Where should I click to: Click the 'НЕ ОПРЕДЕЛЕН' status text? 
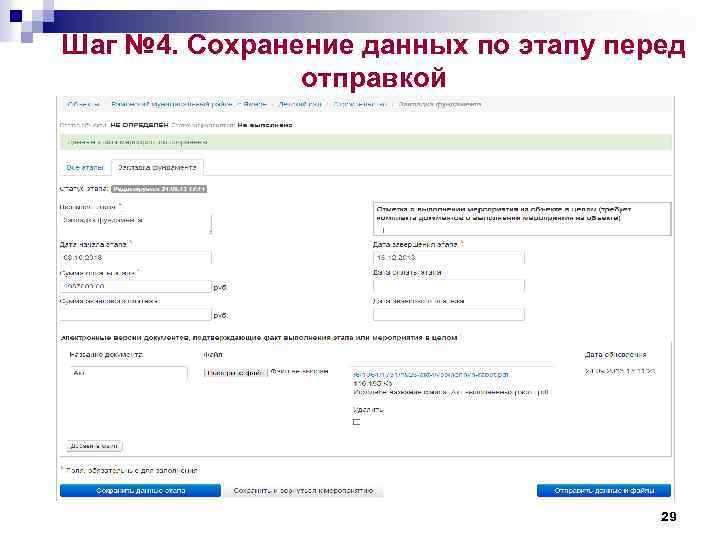point(140,125)
